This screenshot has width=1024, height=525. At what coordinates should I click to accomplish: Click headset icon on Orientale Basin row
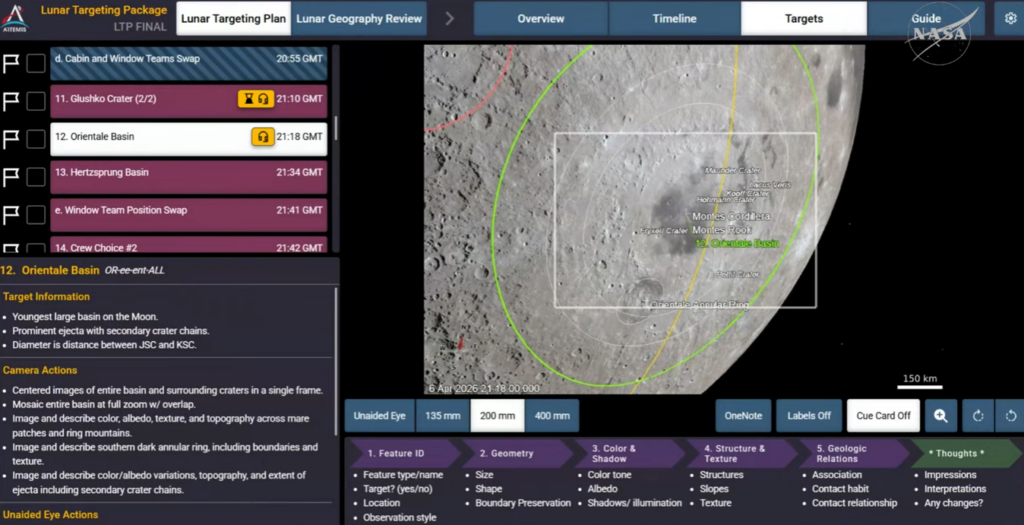pyautogui.click(x=263, y=137)
